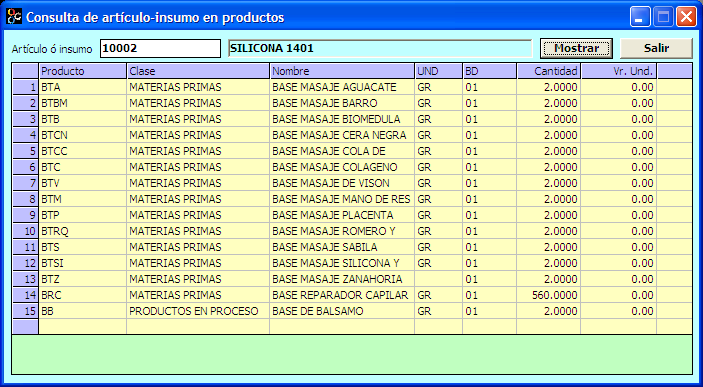Click the product code BTRQ

click(82, 231)
